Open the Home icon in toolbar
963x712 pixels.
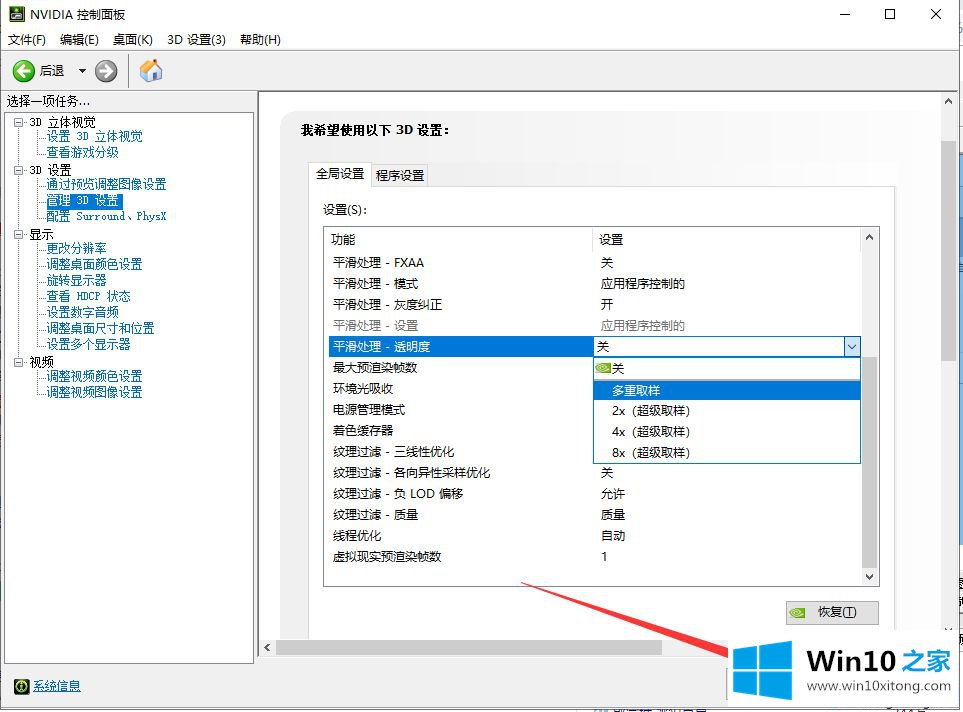pyautogui.click(x=151, y=71)
